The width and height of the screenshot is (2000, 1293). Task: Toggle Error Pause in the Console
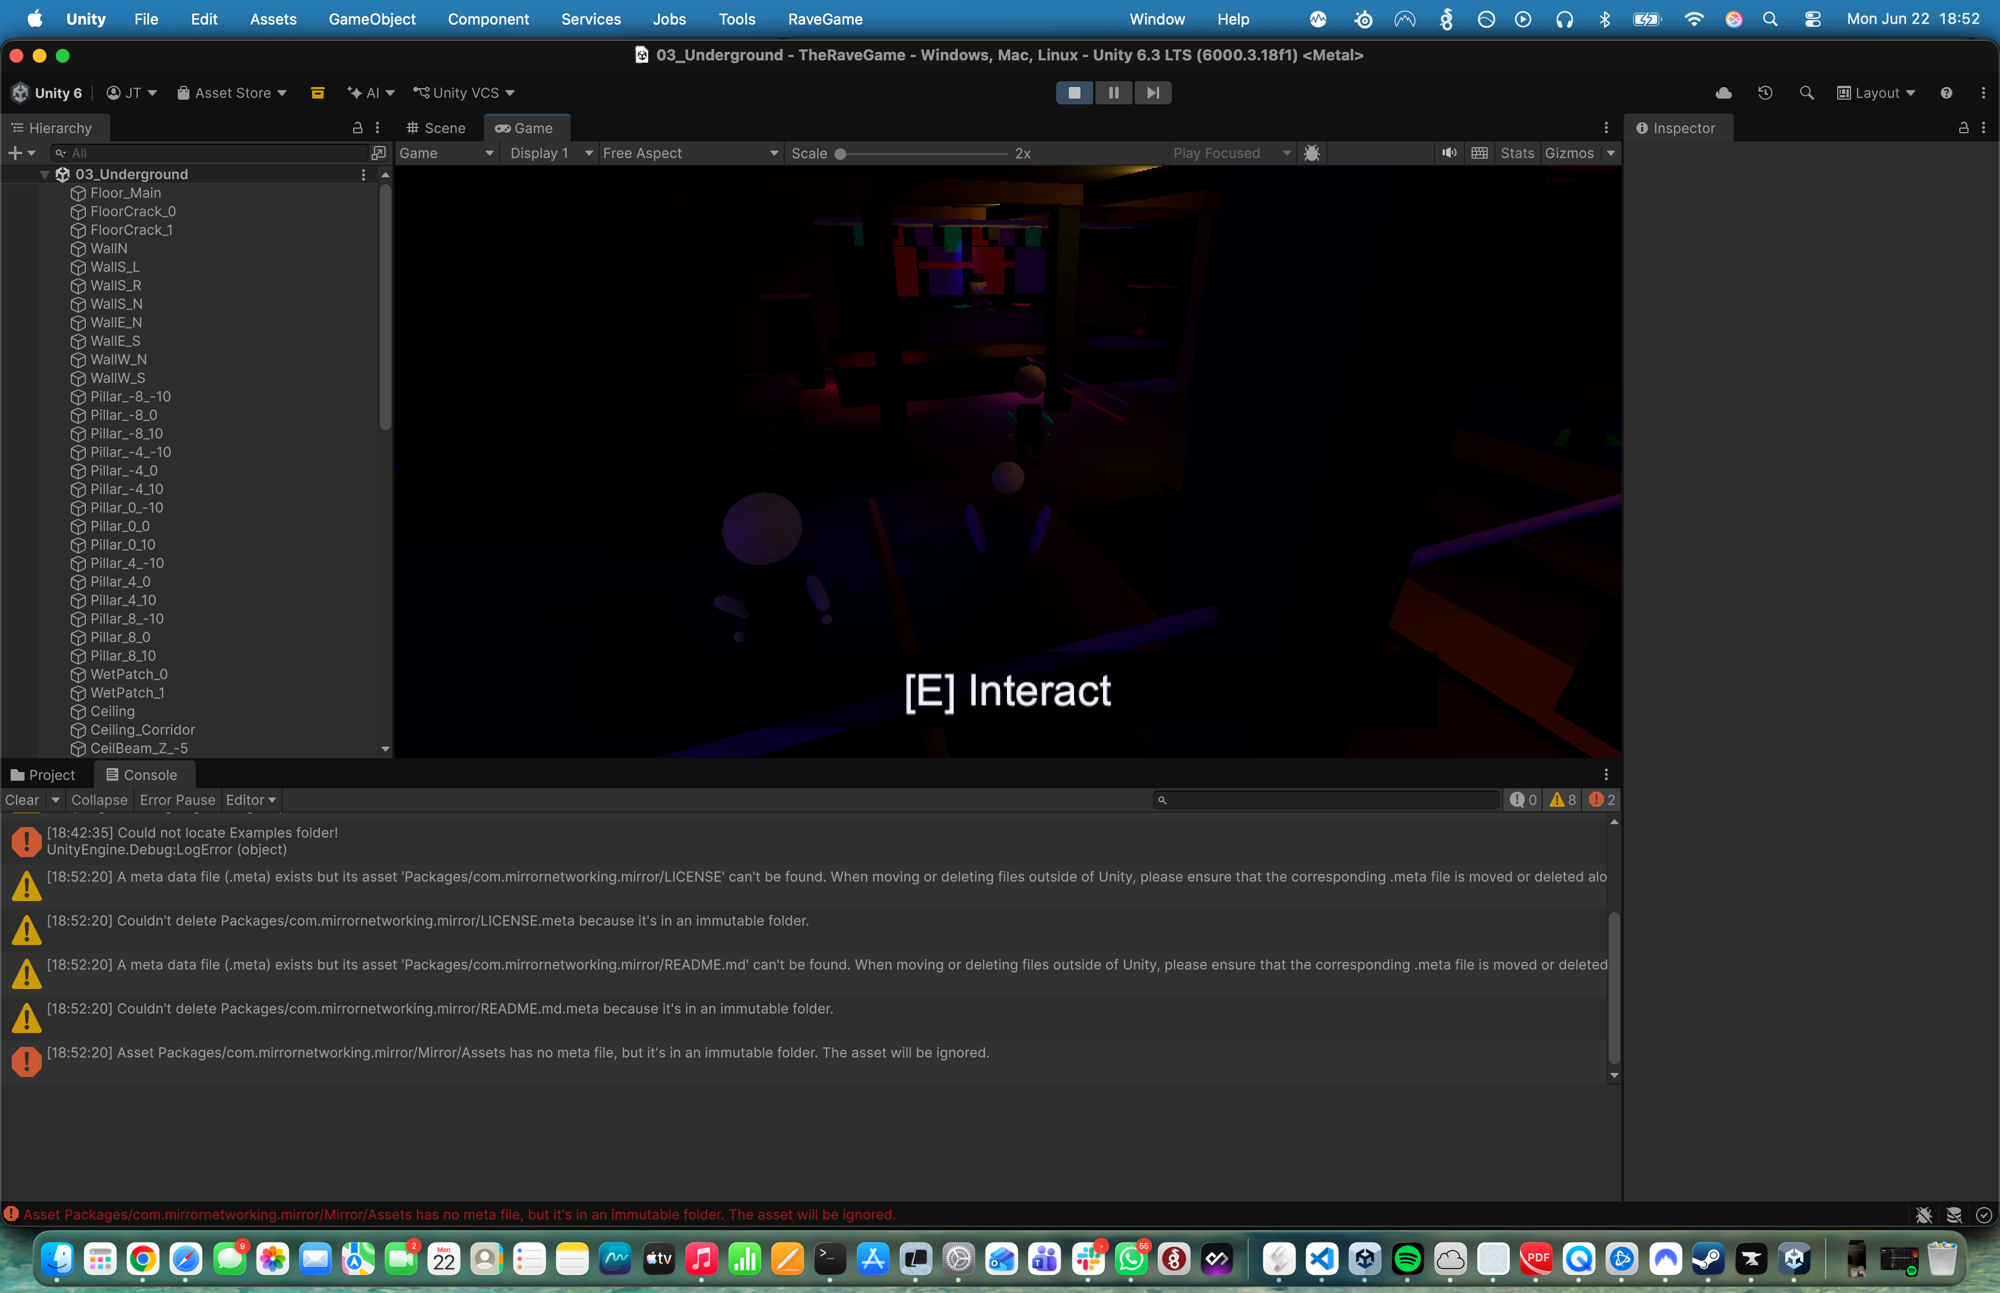177,800
